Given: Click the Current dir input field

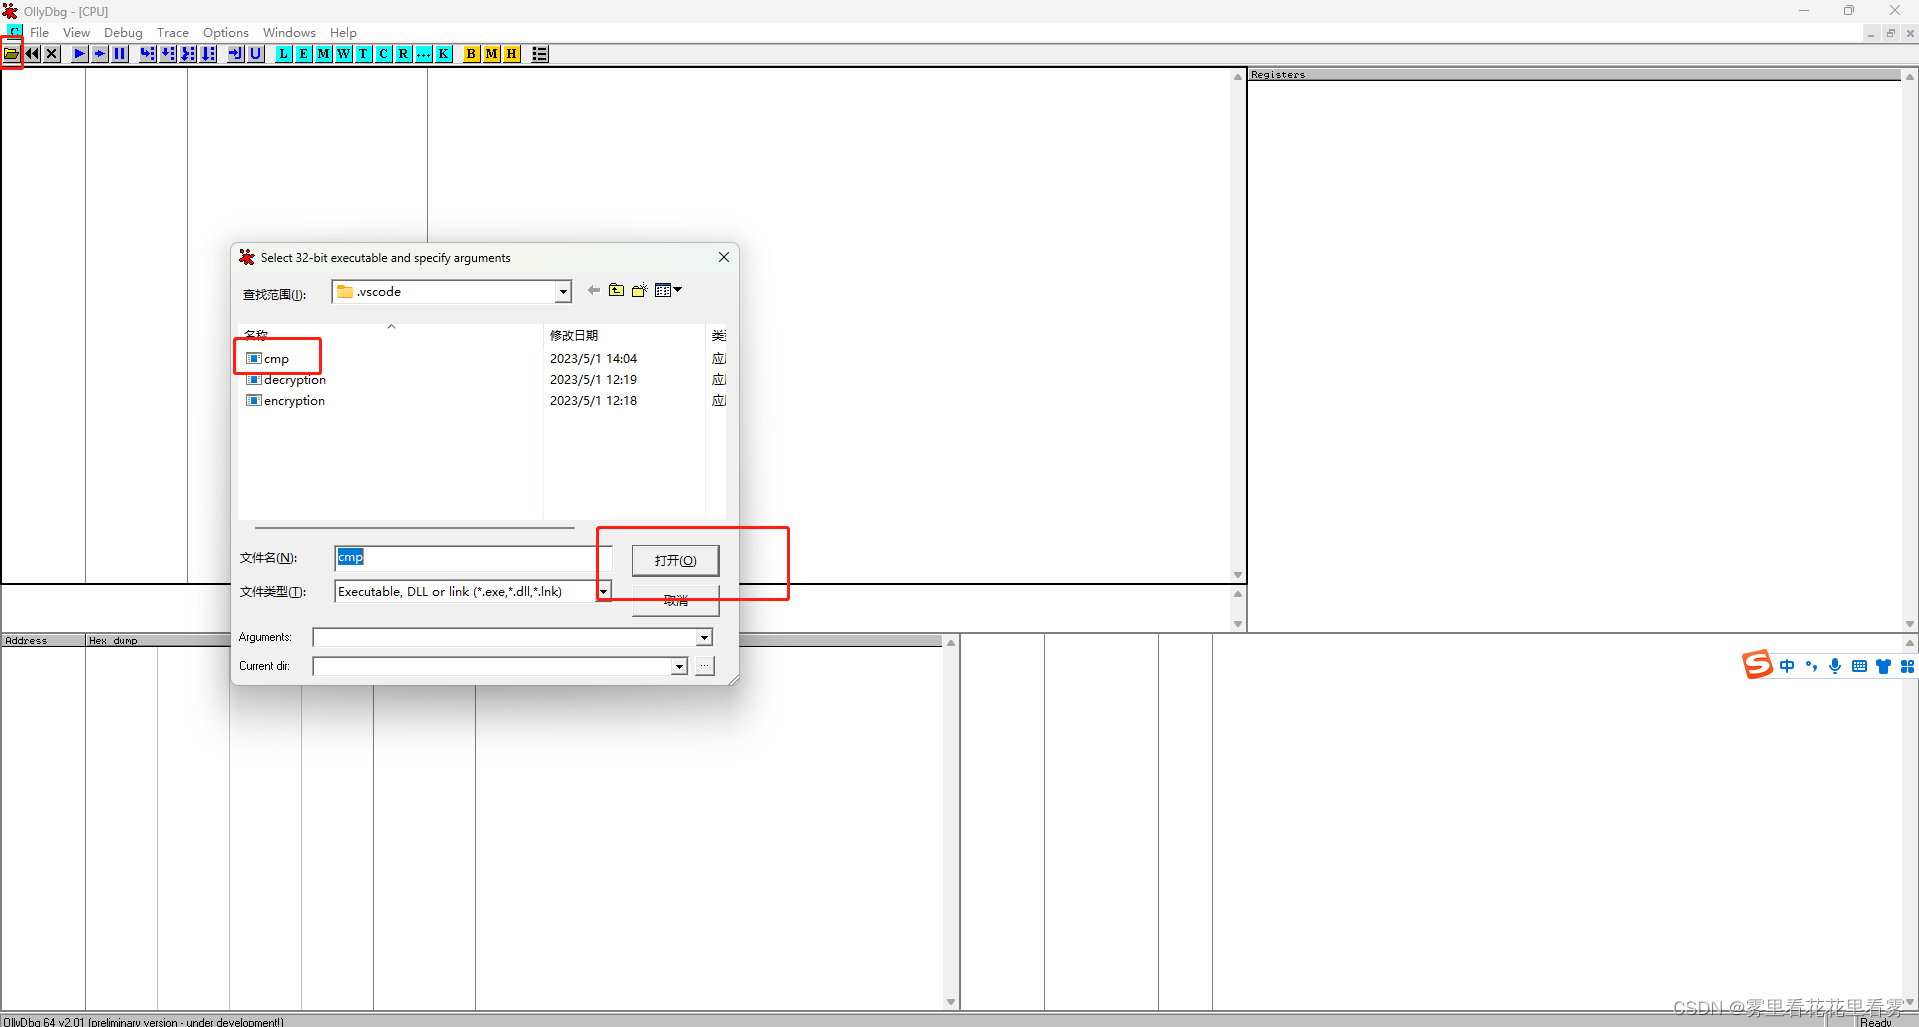Looking at the screenshot, I should [x=492, y=666].
